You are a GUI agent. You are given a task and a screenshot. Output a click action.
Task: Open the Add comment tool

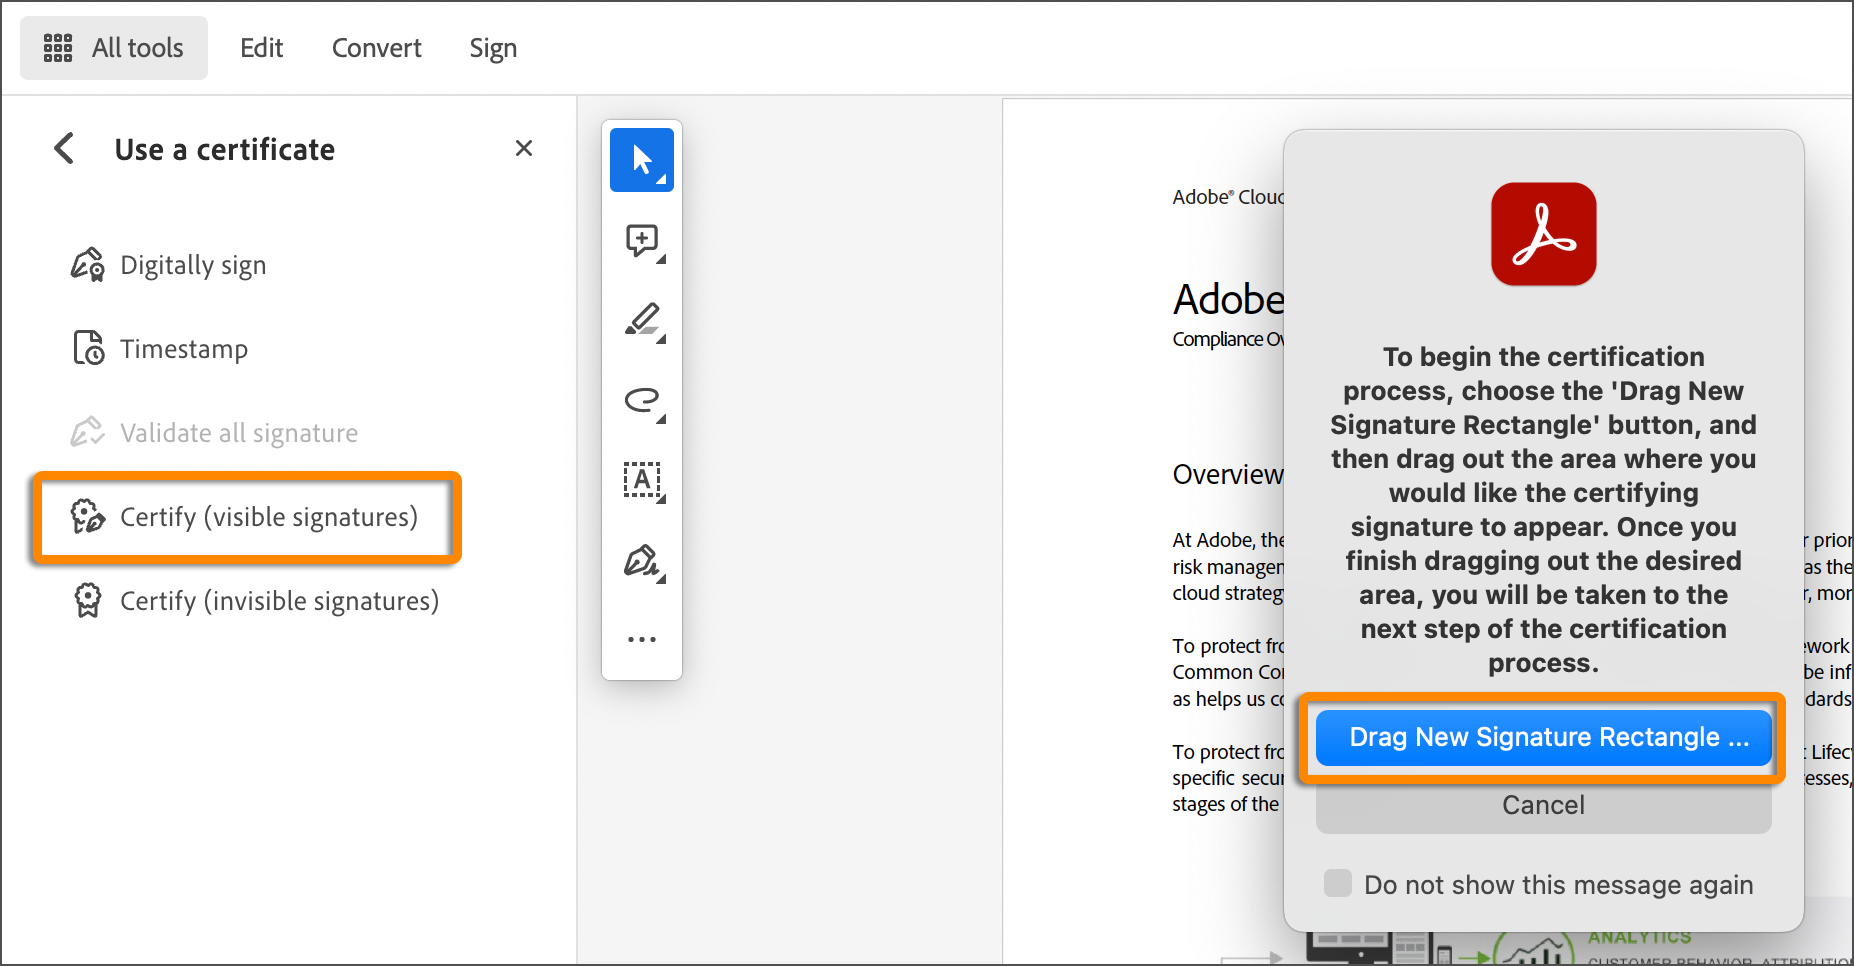[x=641, y=240]
